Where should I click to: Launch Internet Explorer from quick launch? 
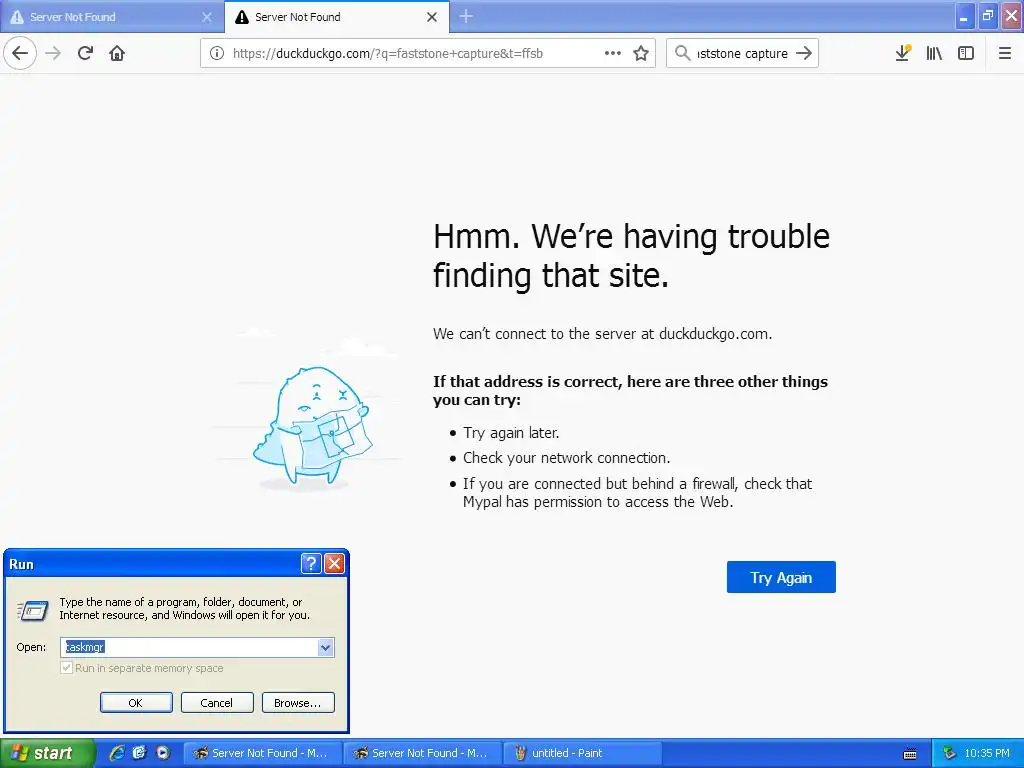pyautogui.click(x=117, y=753)
